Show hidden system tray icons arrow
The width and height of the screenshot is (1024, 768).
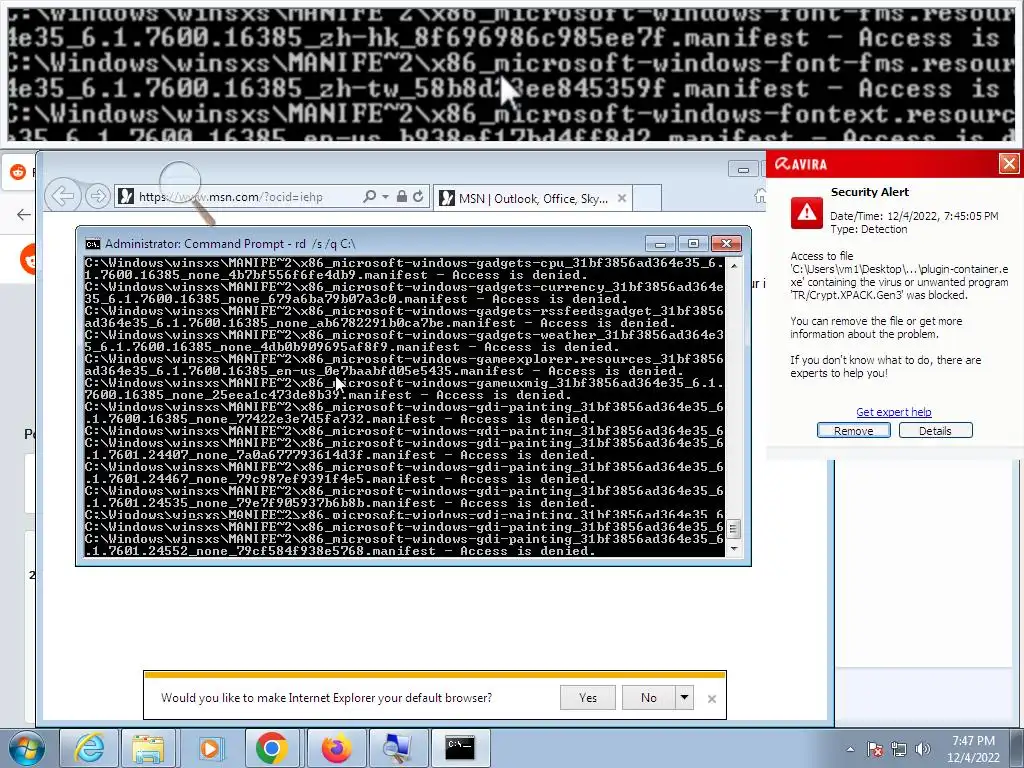click(x=850, y=749)
